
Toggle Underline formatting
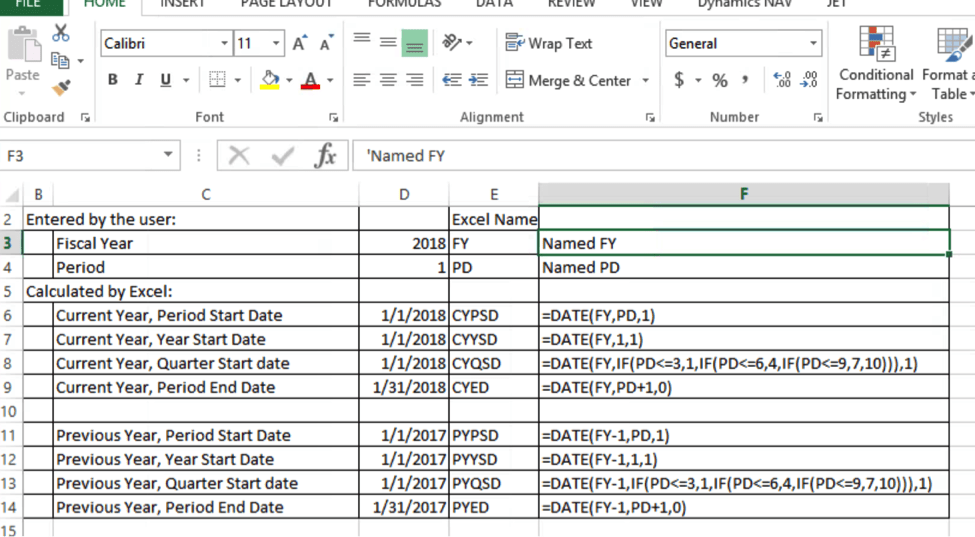point(165,80)
